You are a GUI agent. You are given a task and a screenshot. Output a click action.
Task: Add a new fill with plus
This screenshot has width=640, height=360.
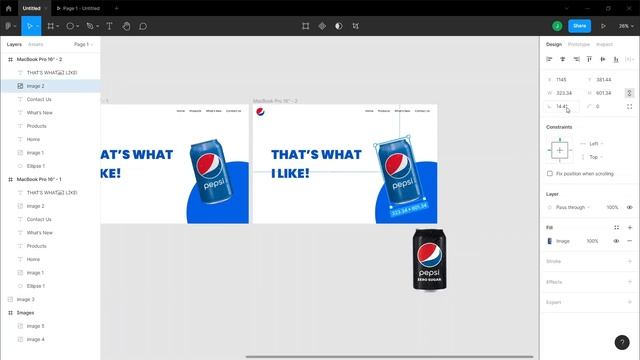coord(630,228)
